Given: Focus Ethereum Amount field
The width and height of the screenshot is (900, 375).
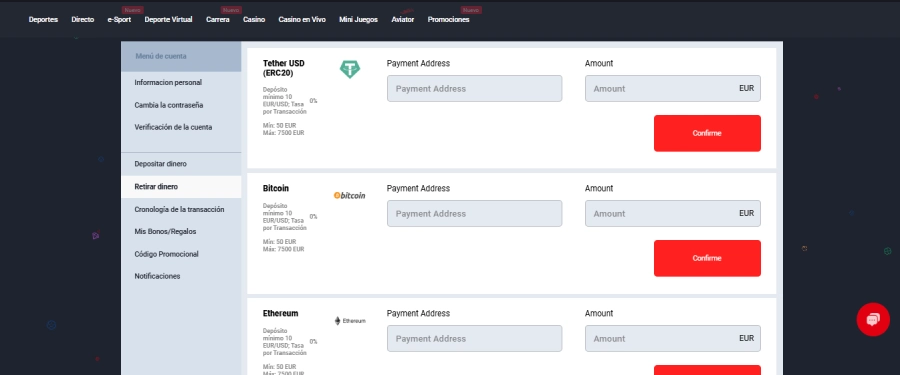Looking at the screenshot, I should (673, 339).
